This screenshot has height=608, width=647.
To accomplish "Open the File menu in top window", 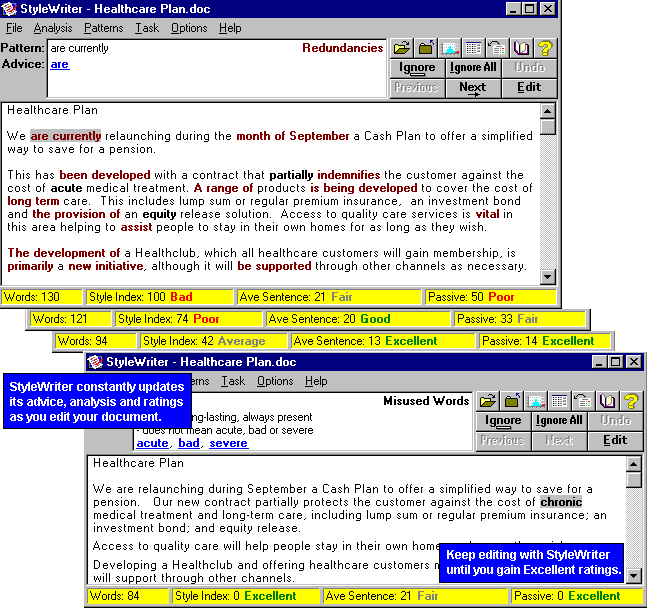I will 14,28.
